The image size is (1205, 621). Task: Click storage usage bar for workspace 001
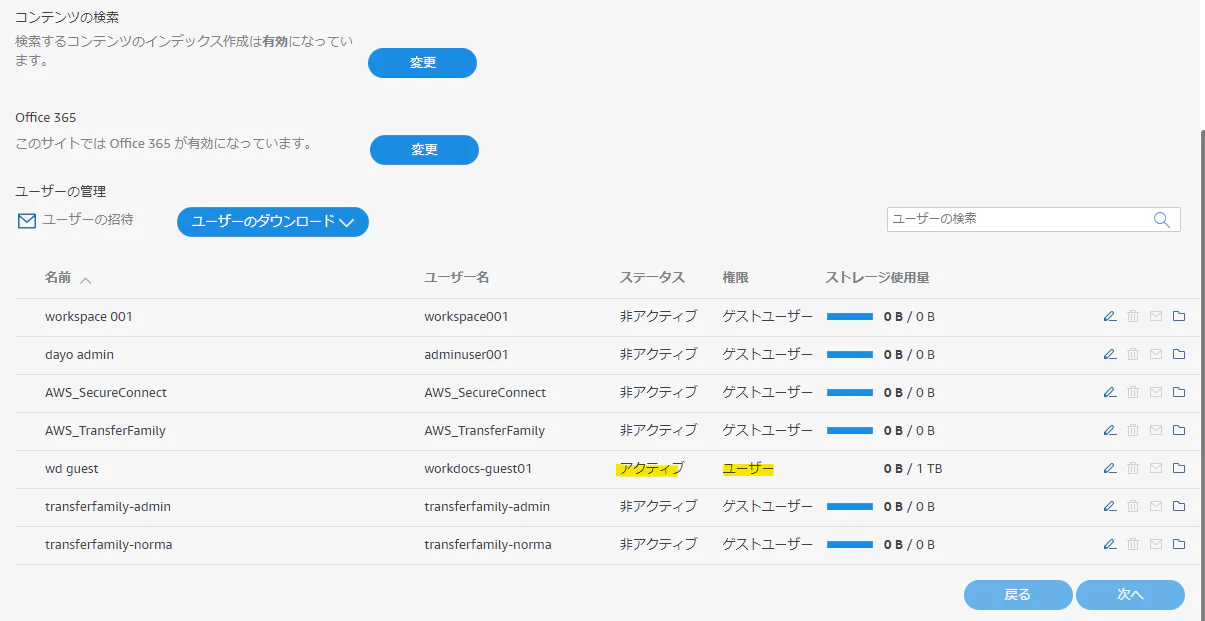pyautogui.click(x=850, y=317)
